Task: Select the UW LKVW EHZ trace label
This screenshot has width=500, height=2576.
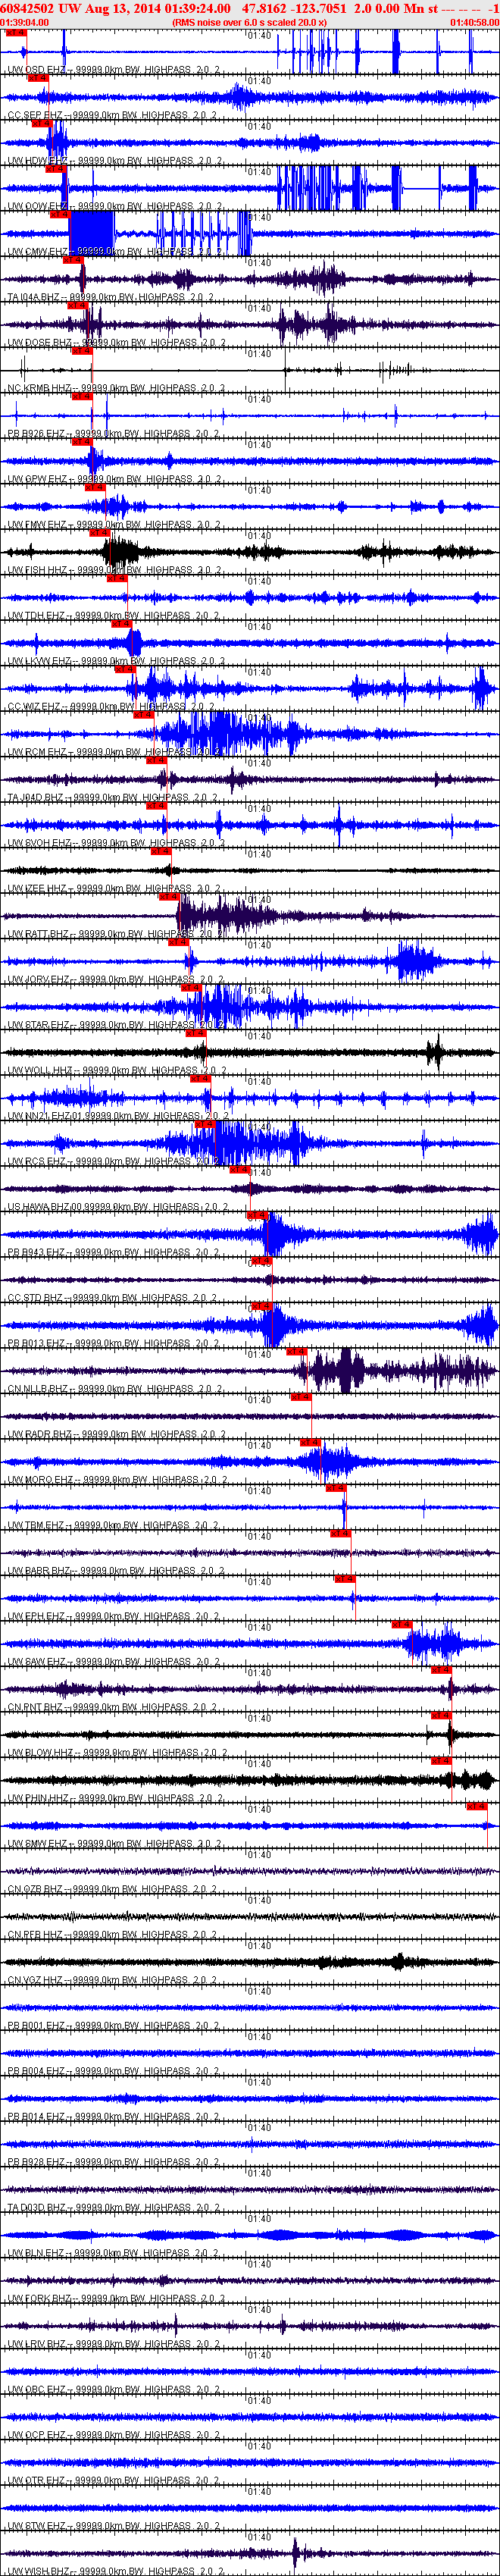Action: [116, 661]
